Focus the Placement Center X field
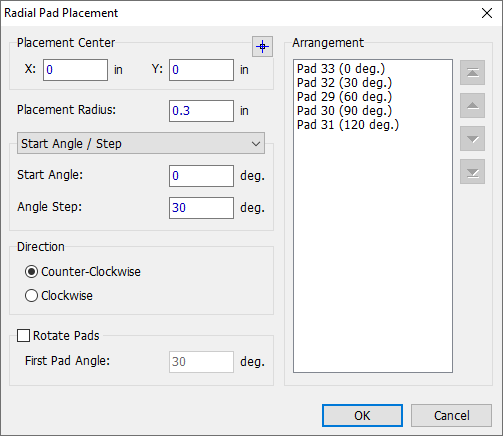The image size is (503, 436). [75, 70]
